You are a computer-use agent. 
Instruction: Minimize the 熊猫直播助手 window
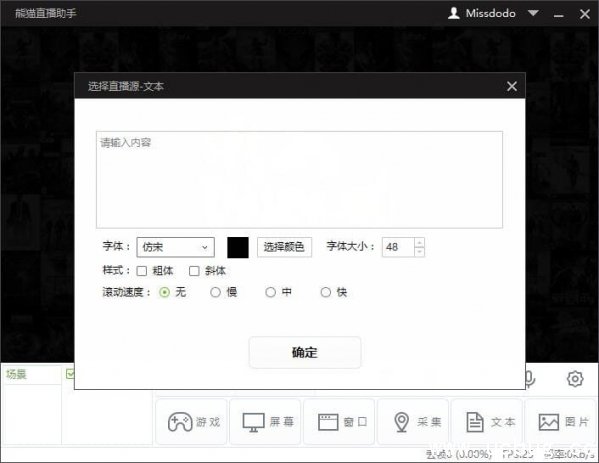coord(559,15)
